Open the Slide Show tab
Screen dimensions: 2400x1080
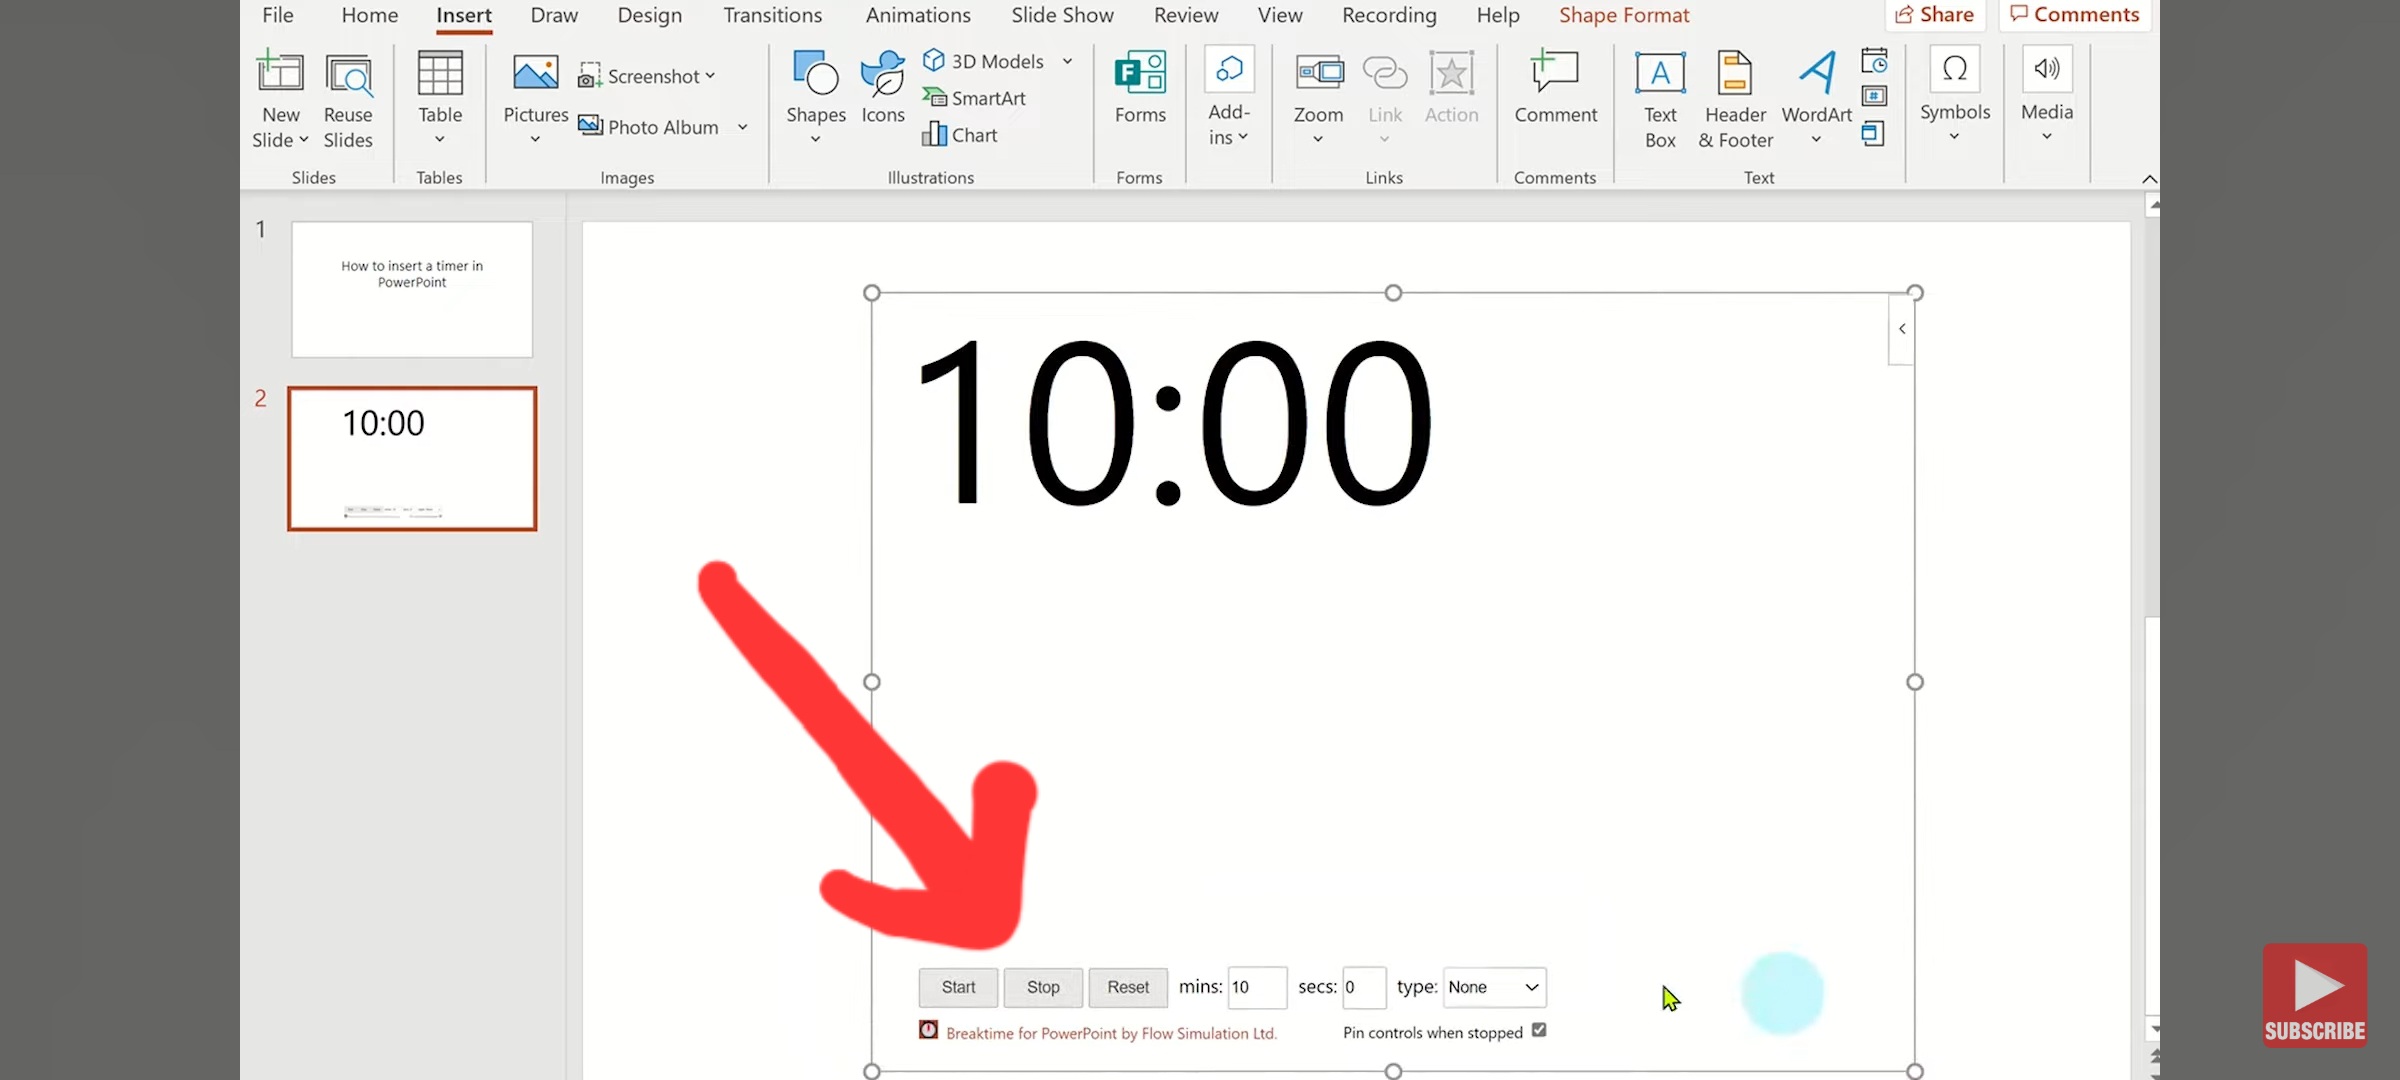[1062, 15]
